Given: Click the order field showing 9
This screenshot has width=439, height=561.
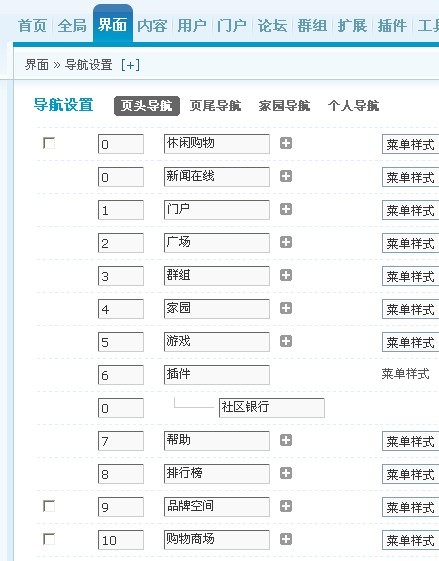Looking at the screenshot, I should coord(121,507).
